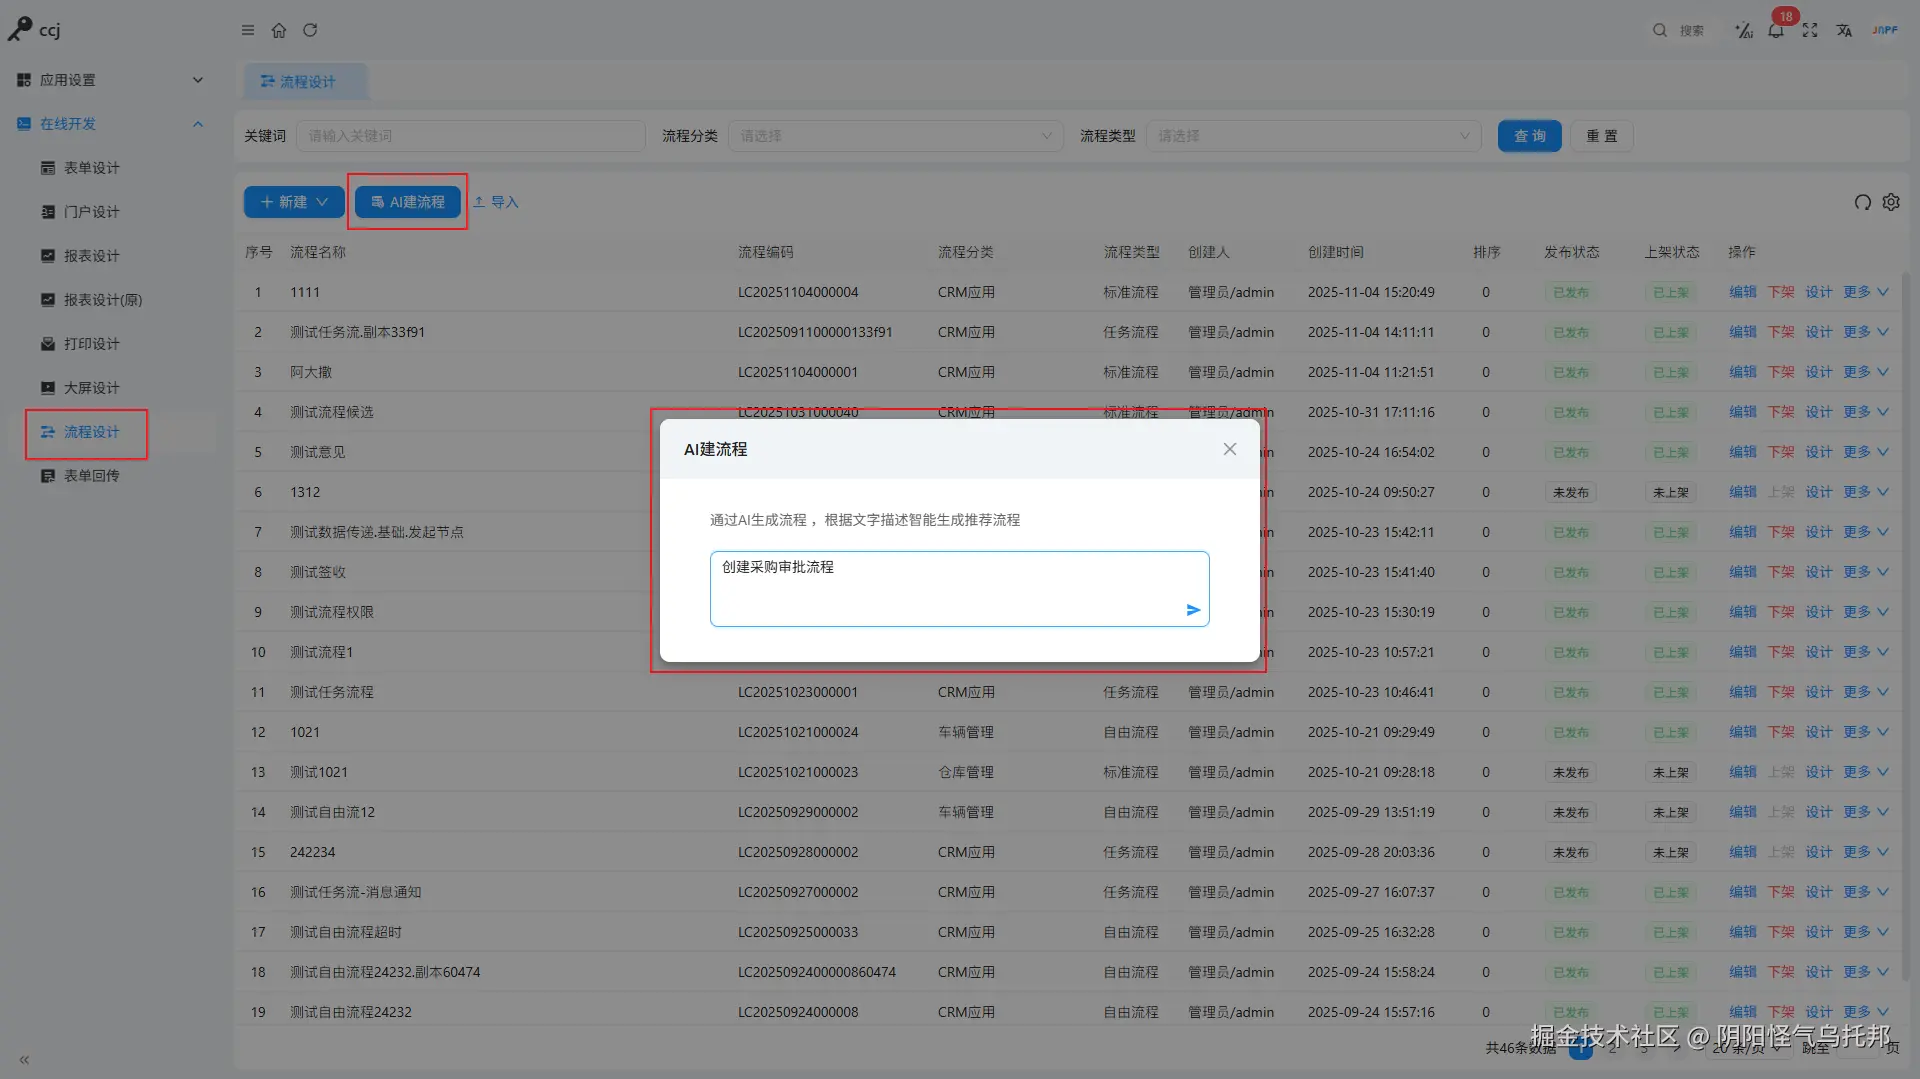Expand the 应用设置 menu group
Viewport: 1920px width, 1079px height.
click(110, 80)
